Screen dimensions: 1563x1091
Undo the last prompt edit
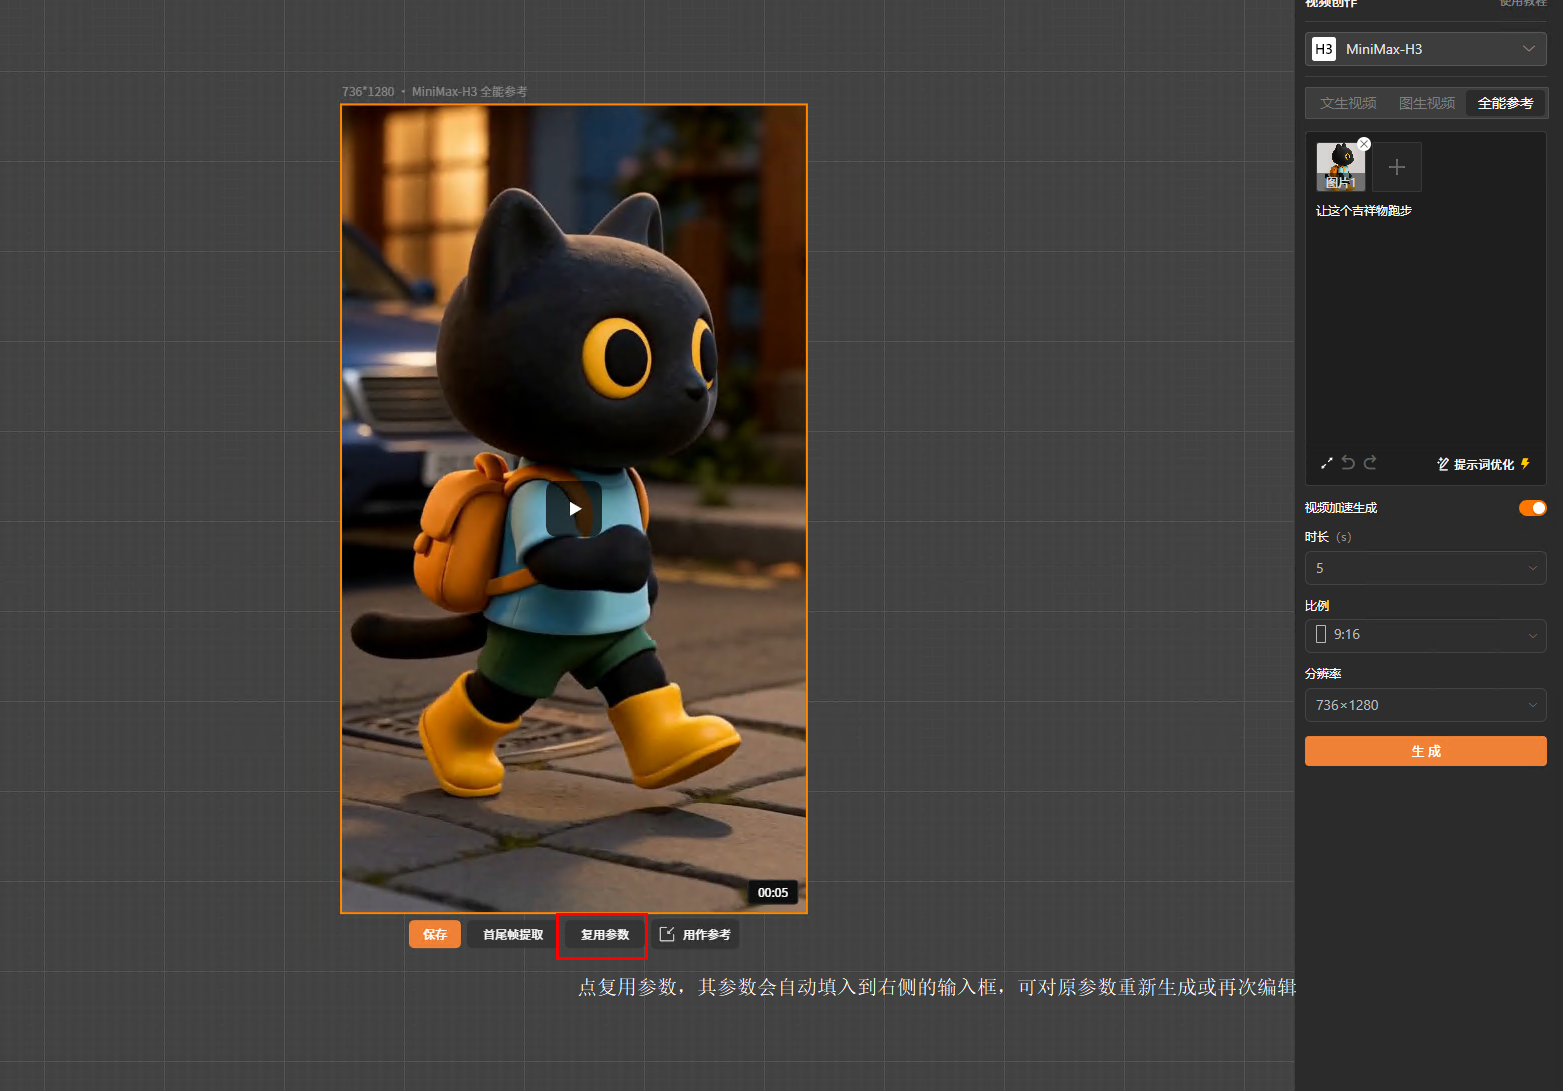click(x=1348, y=462)
